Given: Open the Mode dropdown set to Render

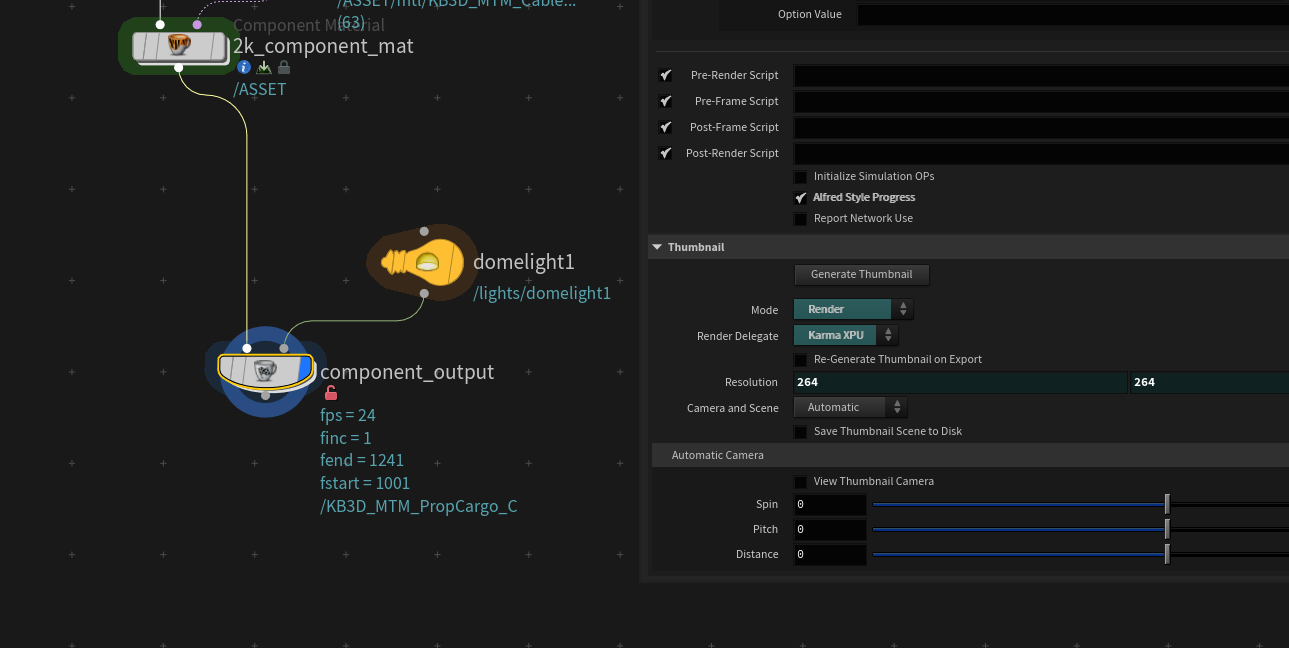Looking at the screenshot, I should 853,310.
